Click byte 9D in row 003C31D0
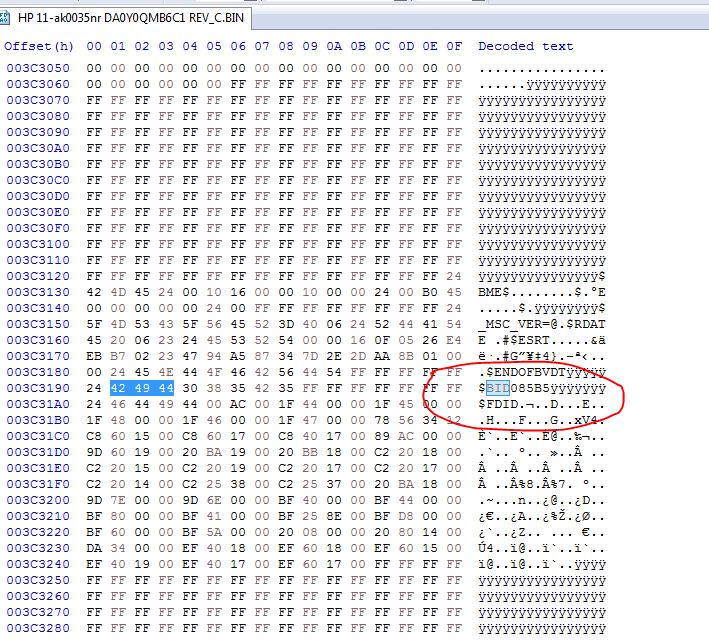This screenshot has height=640, width=709. click(x=94, y=452)
